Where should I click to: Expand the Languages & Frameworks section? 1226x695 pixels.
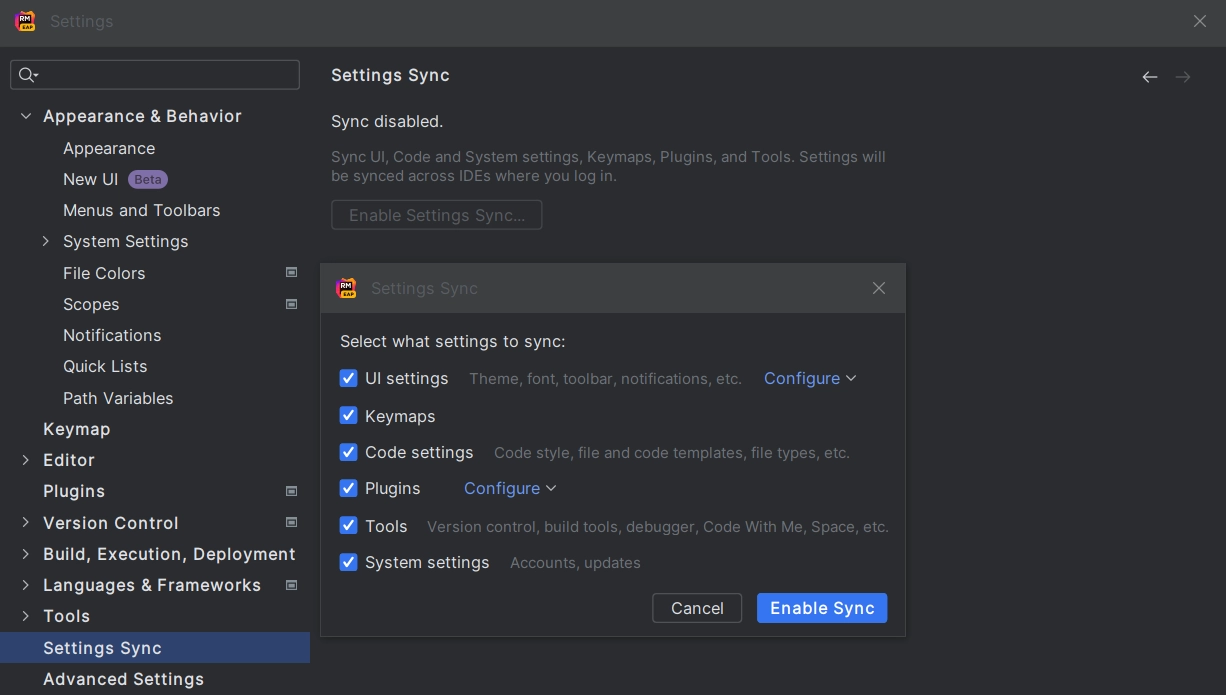(26, 585)
